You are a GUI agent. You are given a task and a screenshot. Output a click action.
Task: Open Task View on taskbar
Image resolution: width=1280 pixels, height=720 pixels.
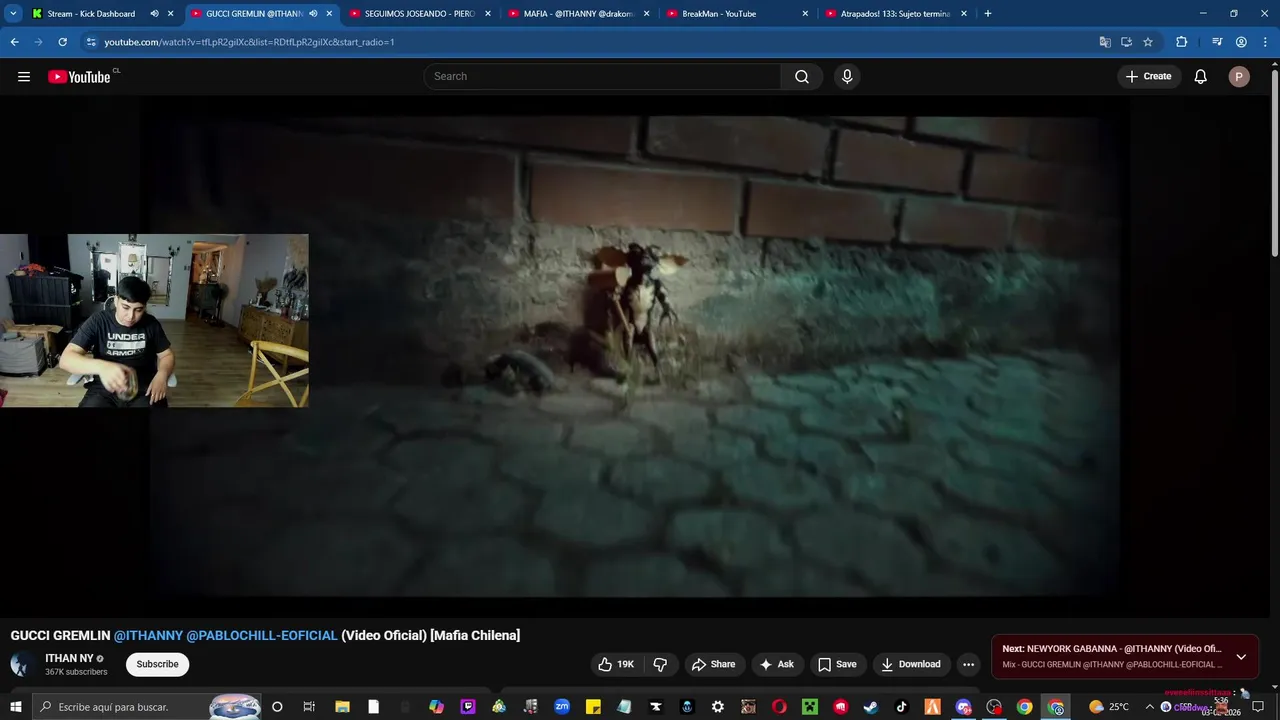click(x=309, y=707)
